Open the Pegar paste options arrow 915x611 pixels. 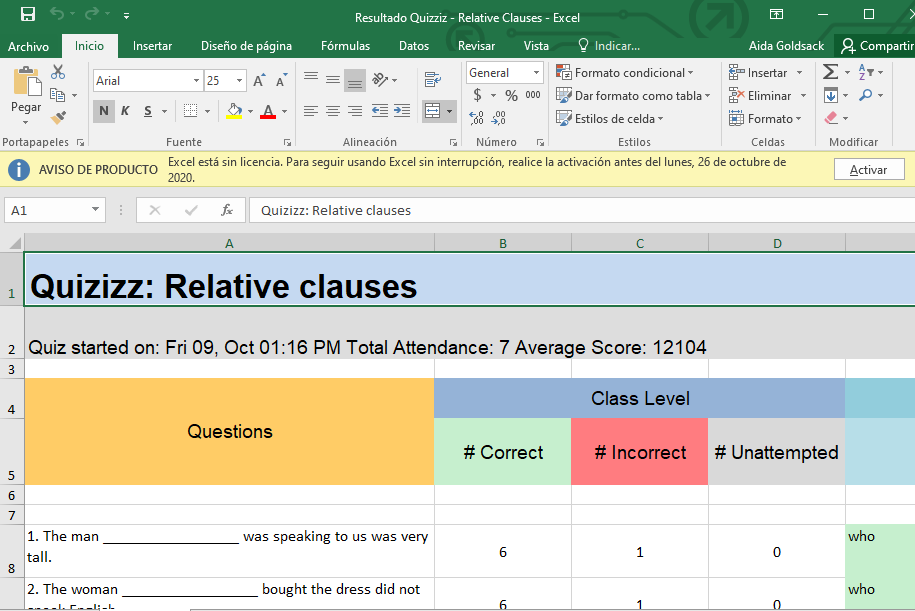click(26, 123)
